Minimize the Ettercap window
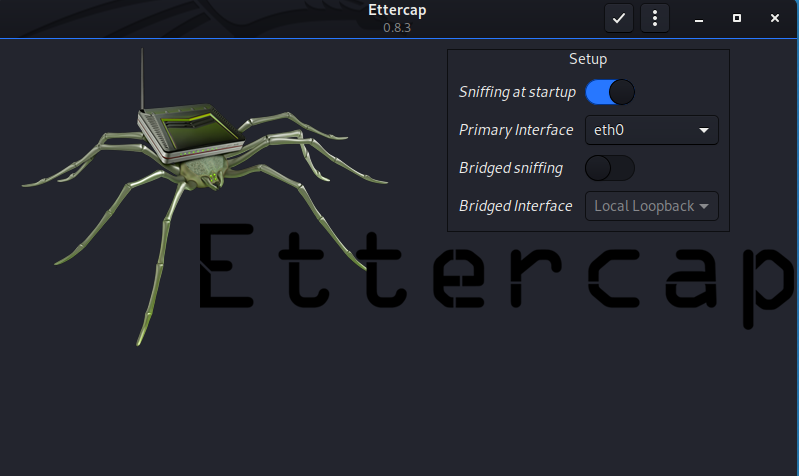 pos(699,18)
